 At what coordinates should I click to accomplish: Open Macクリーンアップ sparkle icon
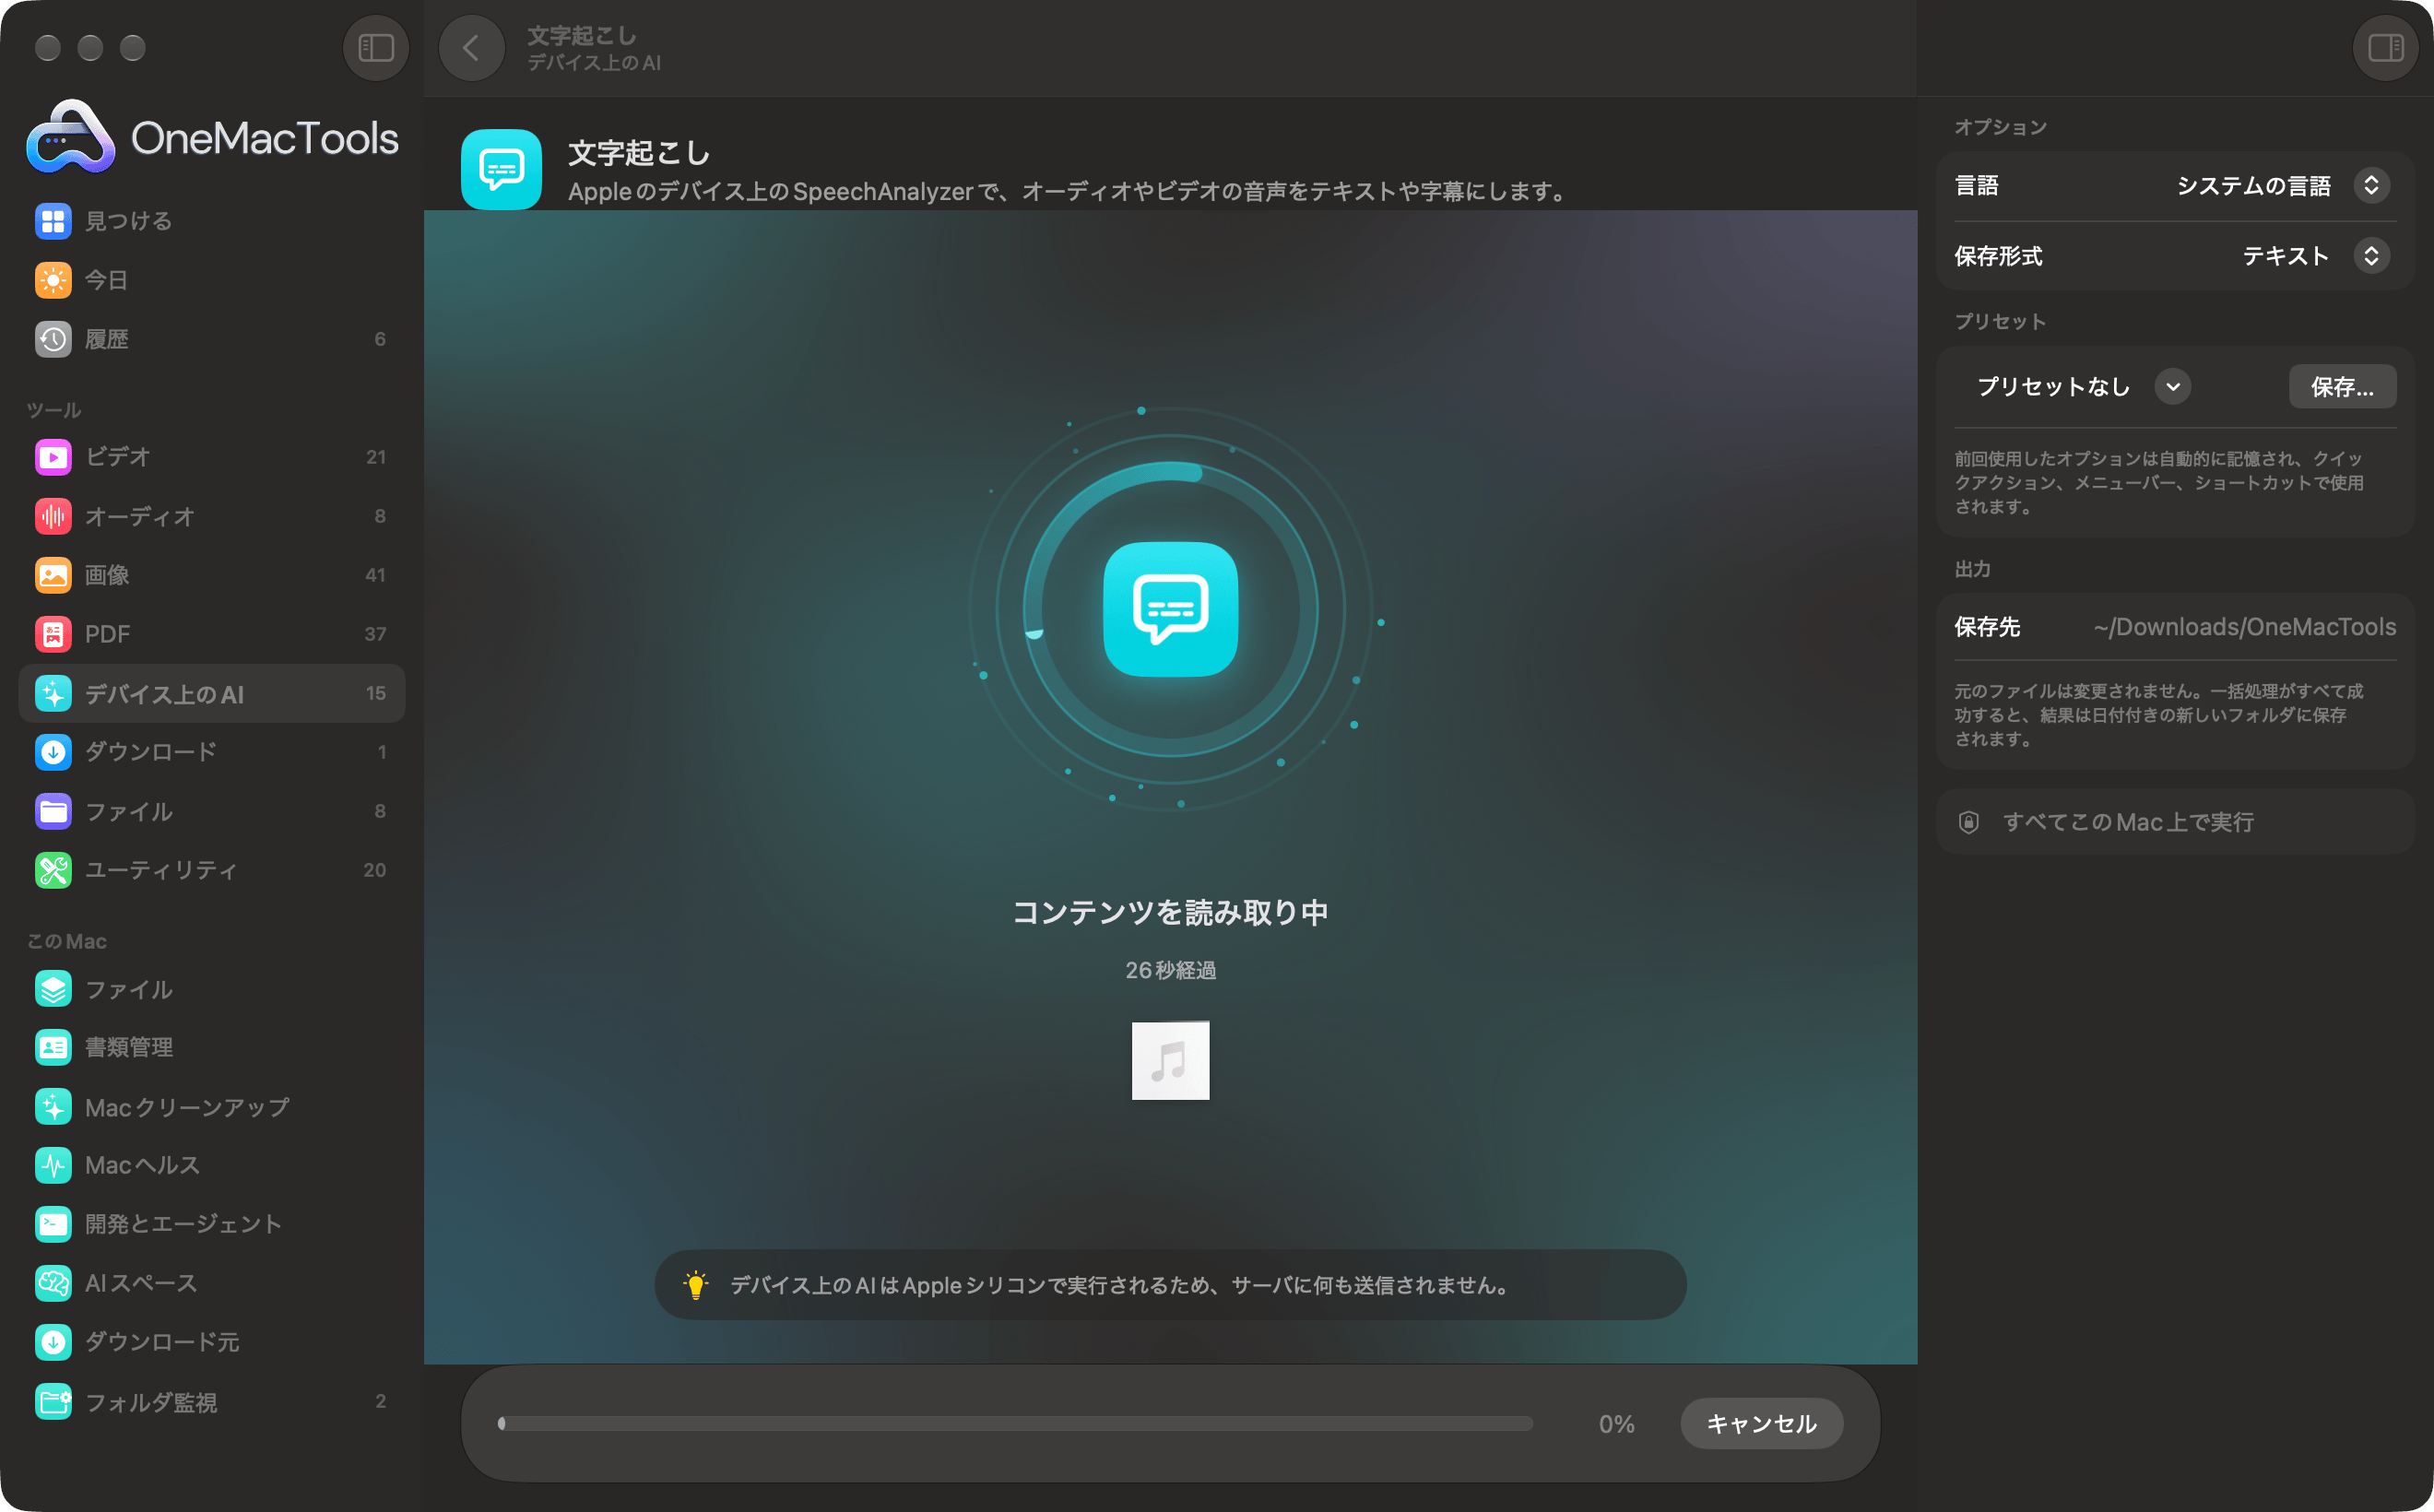coord(53,1107)
